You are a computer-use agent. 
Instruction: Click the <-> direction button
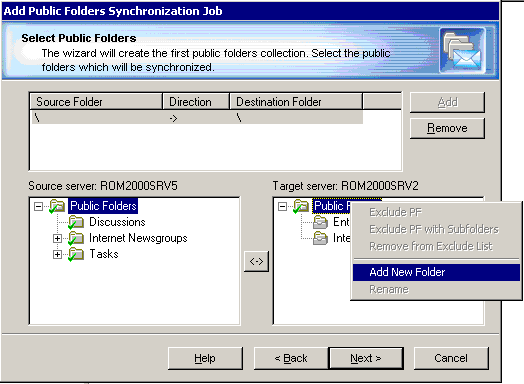tap(256, 261)
